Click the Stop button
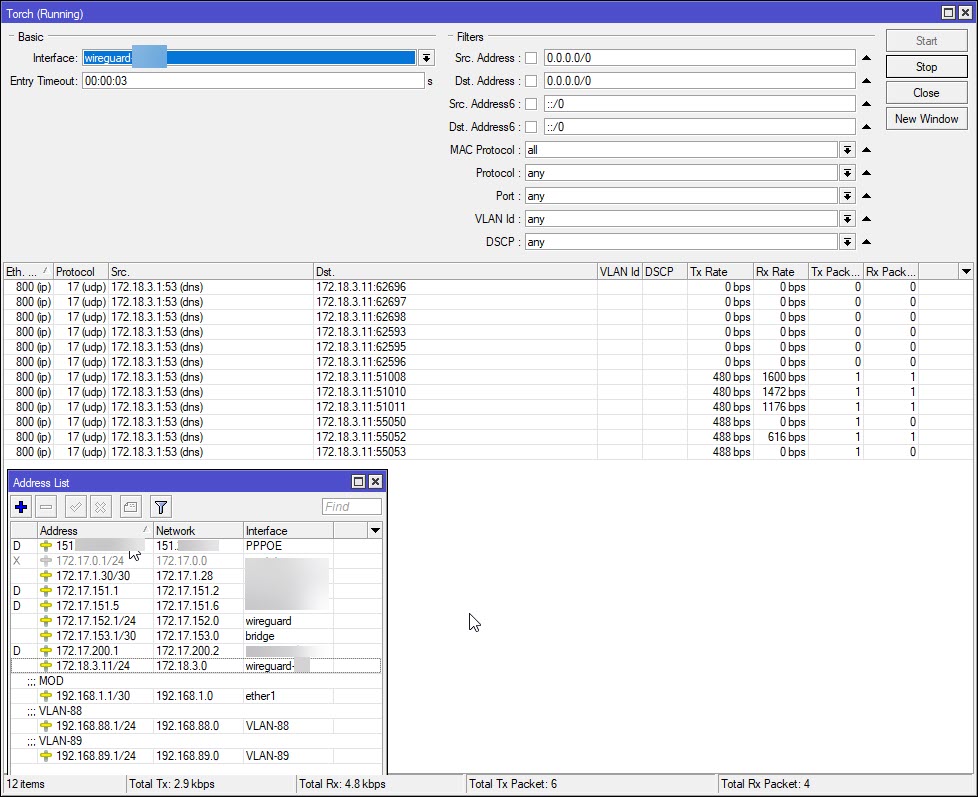The height and width of the screenshot is (797, 978). [926, 67]
